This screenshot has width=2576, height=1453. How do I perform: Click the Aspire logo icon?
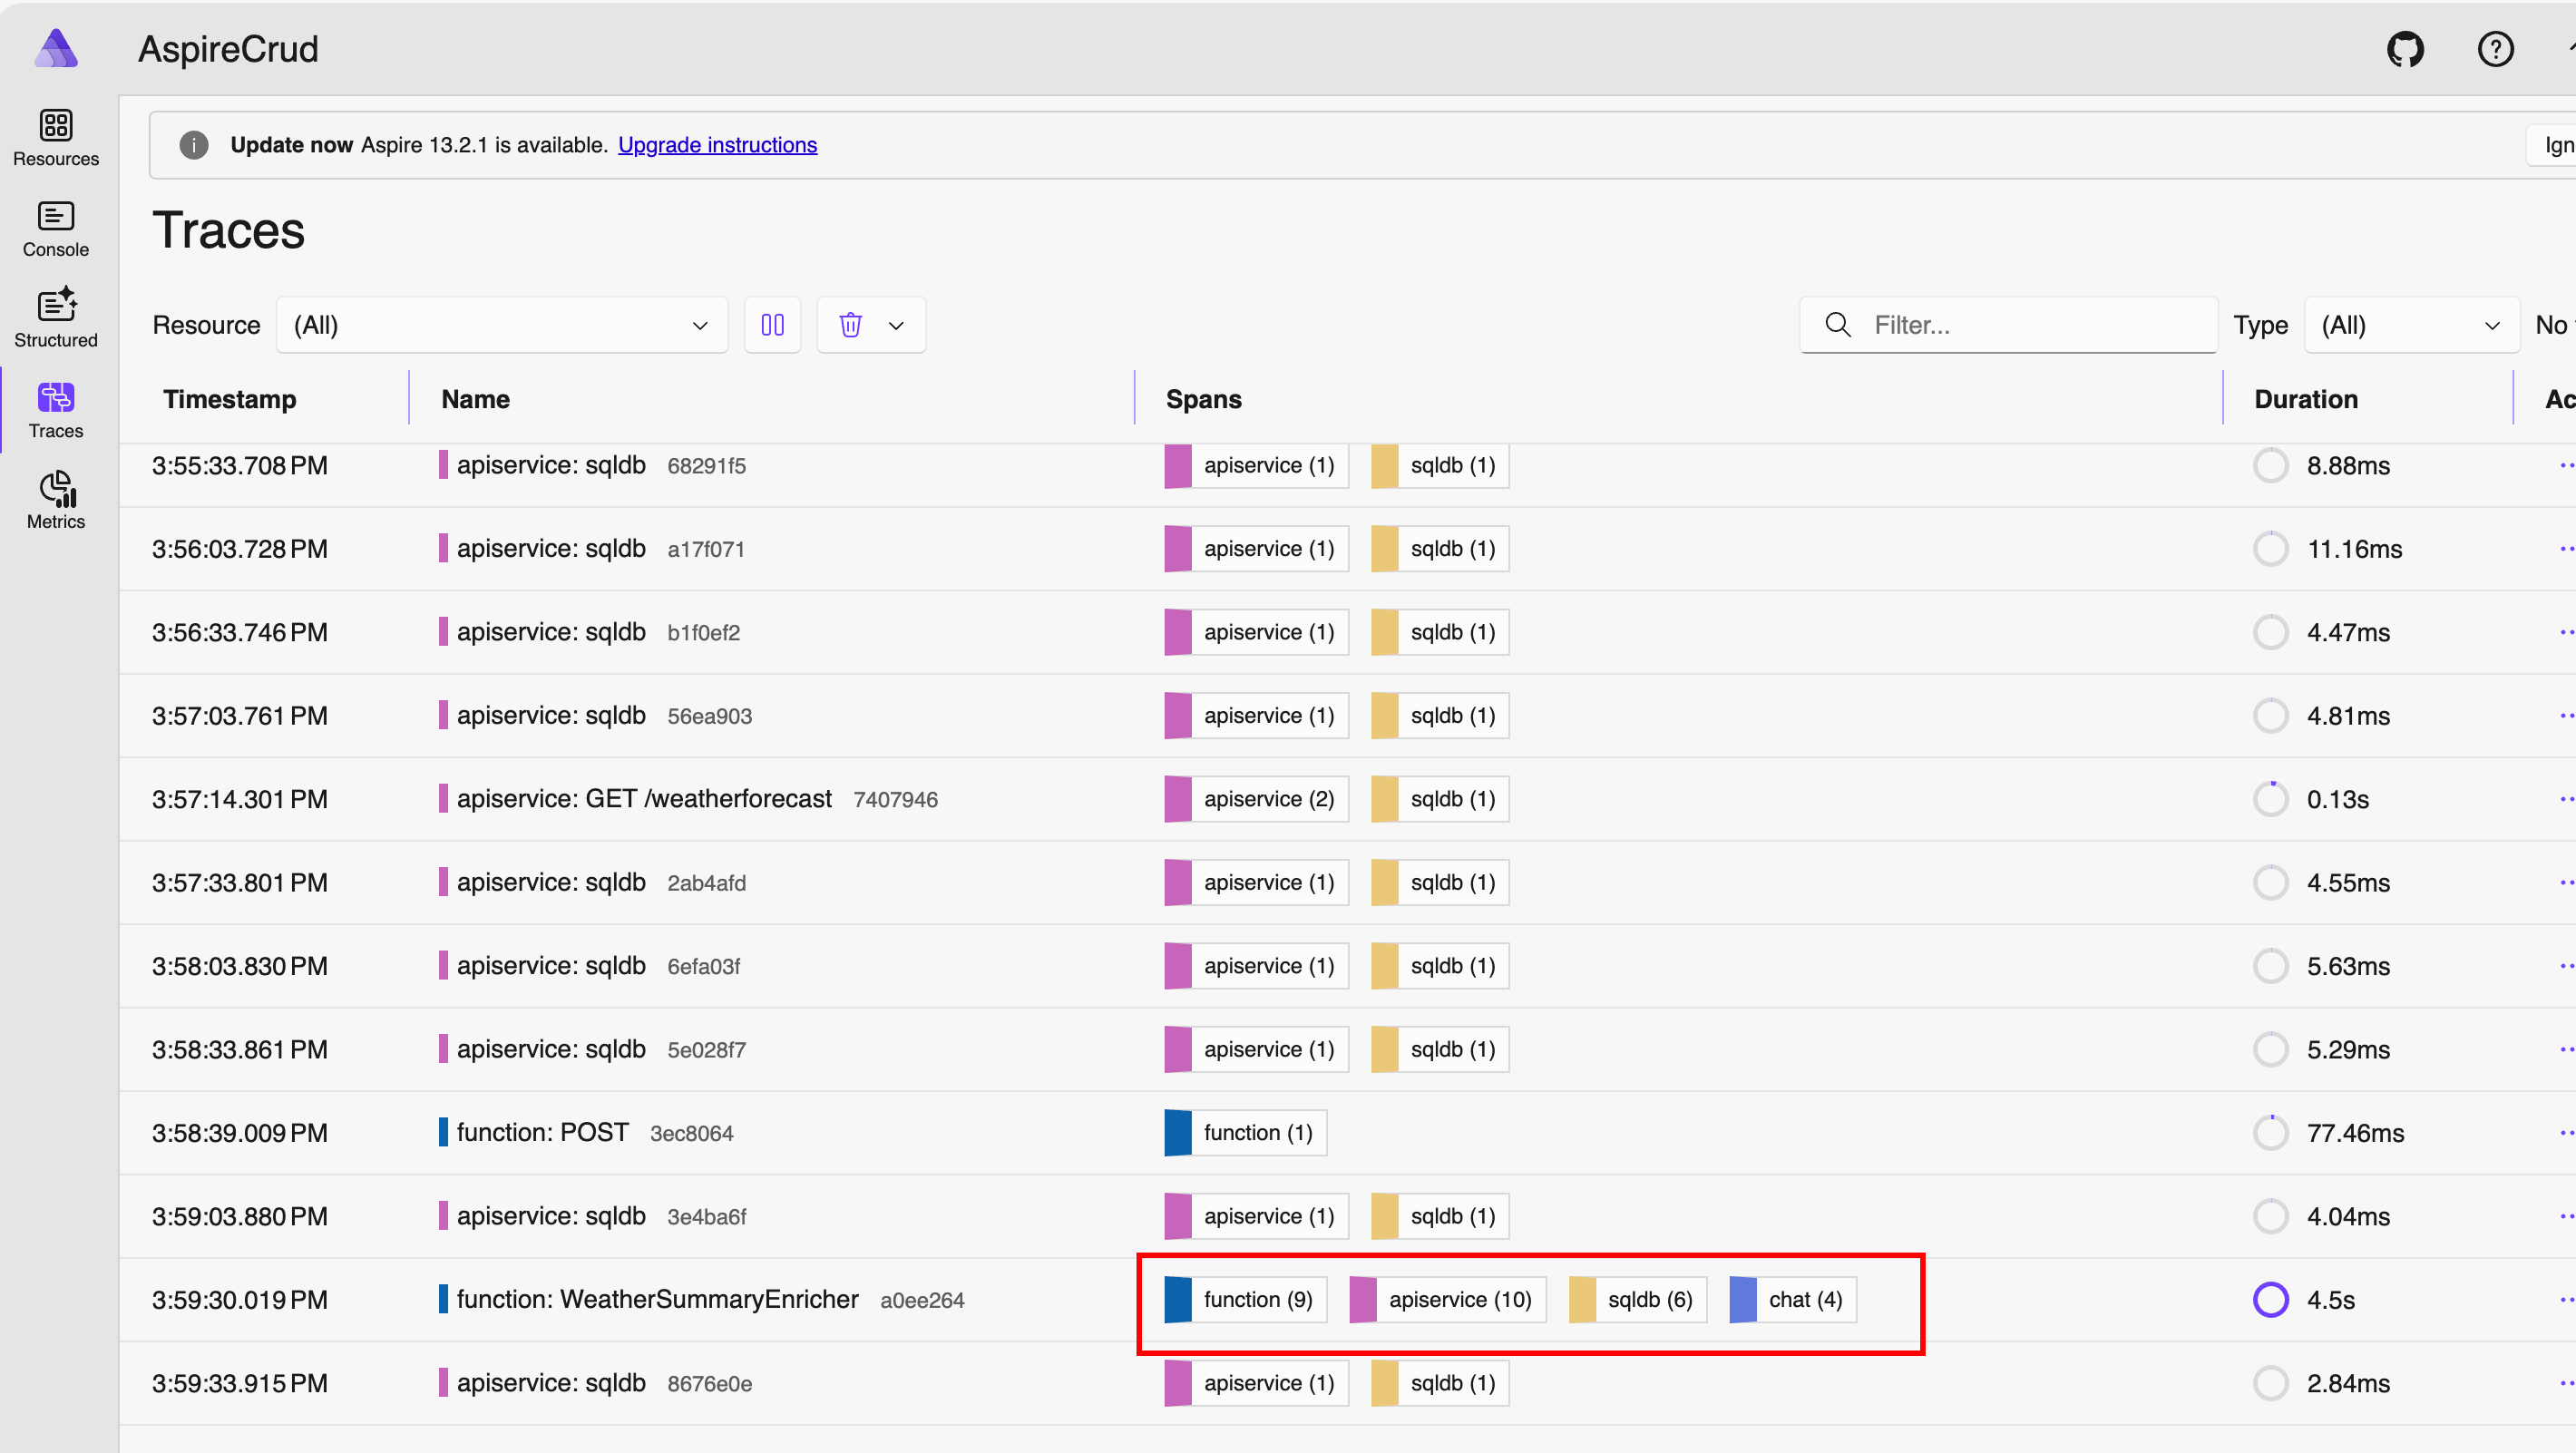(56, 48)
